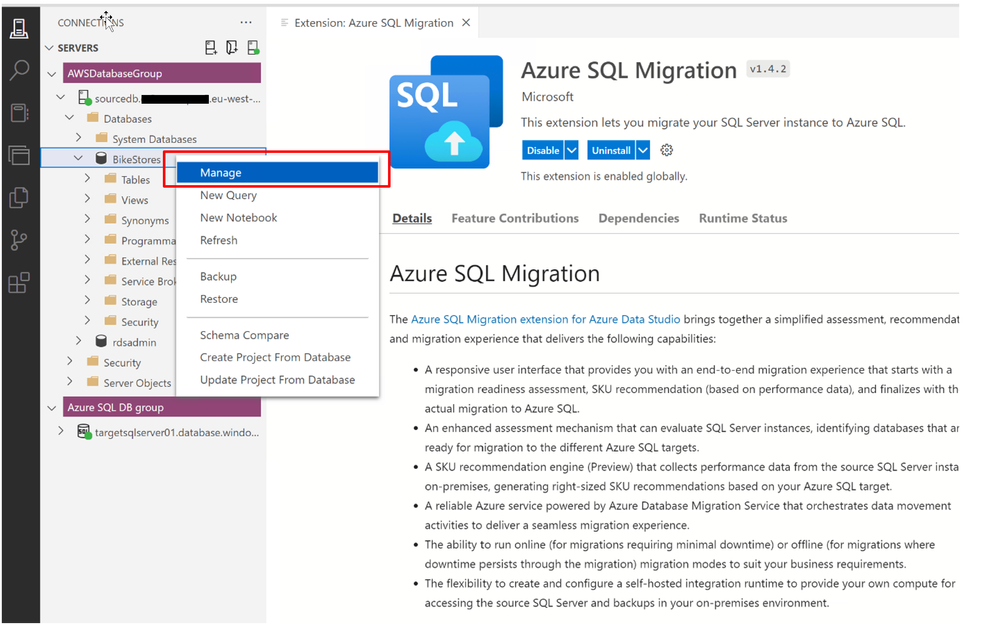Viewport: 999px width, 624px height.
Task: Open the extension settings gear icon
Action: tap(666, 150)
